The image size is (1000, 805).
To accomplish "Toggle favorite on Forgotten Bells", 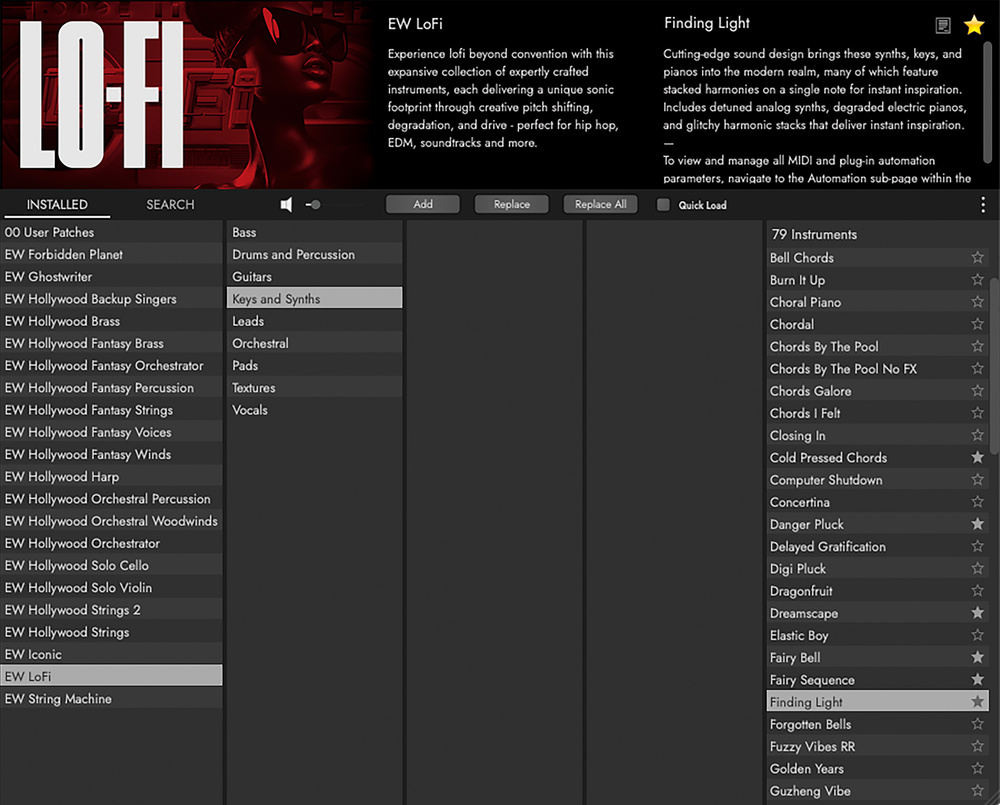I will point(977,724).
